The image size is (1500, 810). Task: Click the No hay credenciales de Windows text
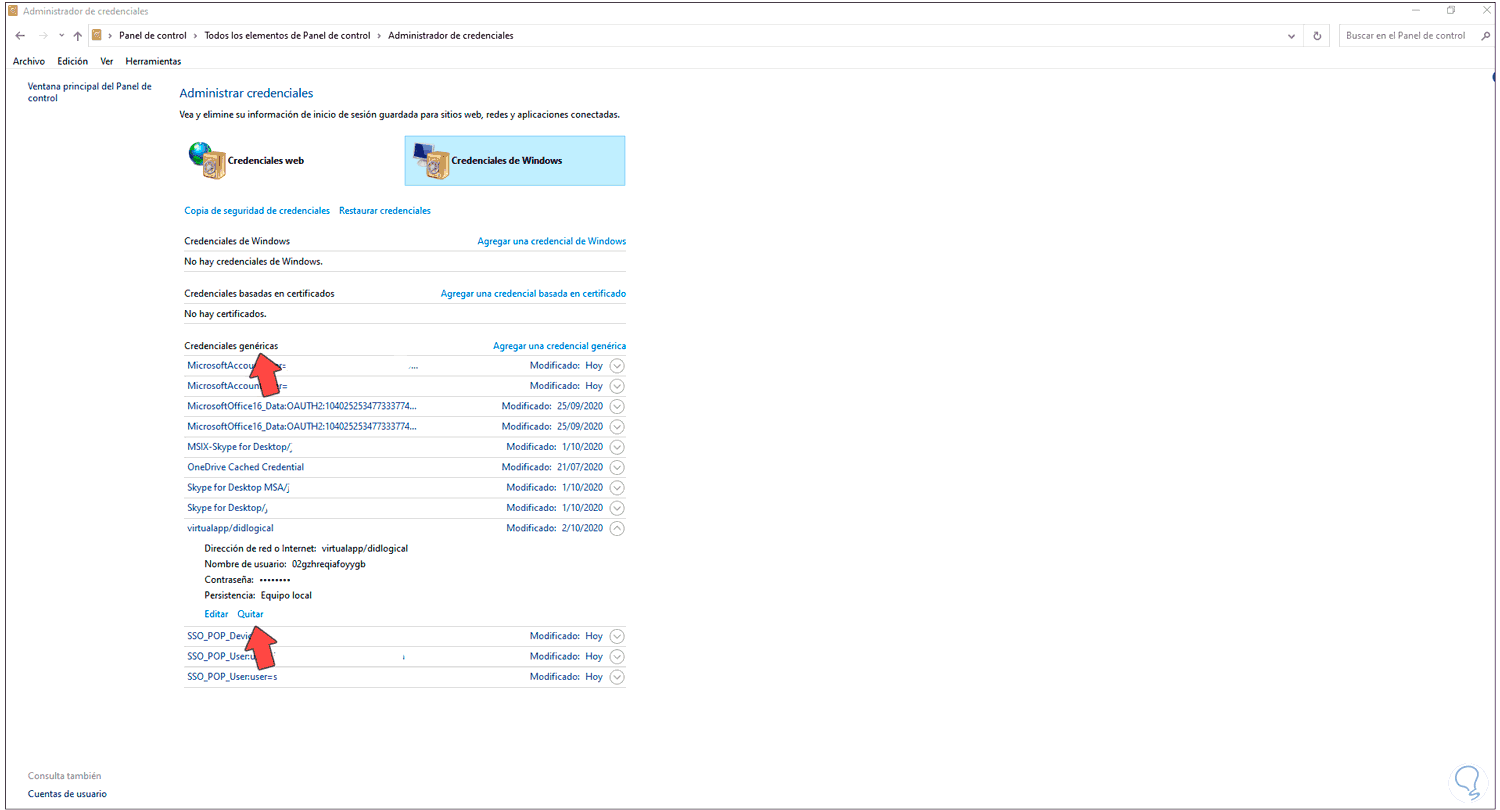pos(254,262)
